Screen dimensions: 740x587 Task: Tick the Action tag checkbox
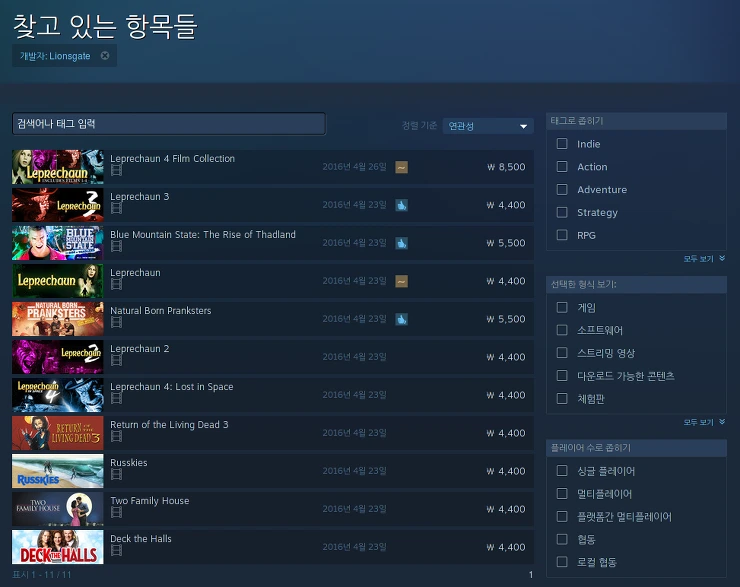tap(562, 167)
